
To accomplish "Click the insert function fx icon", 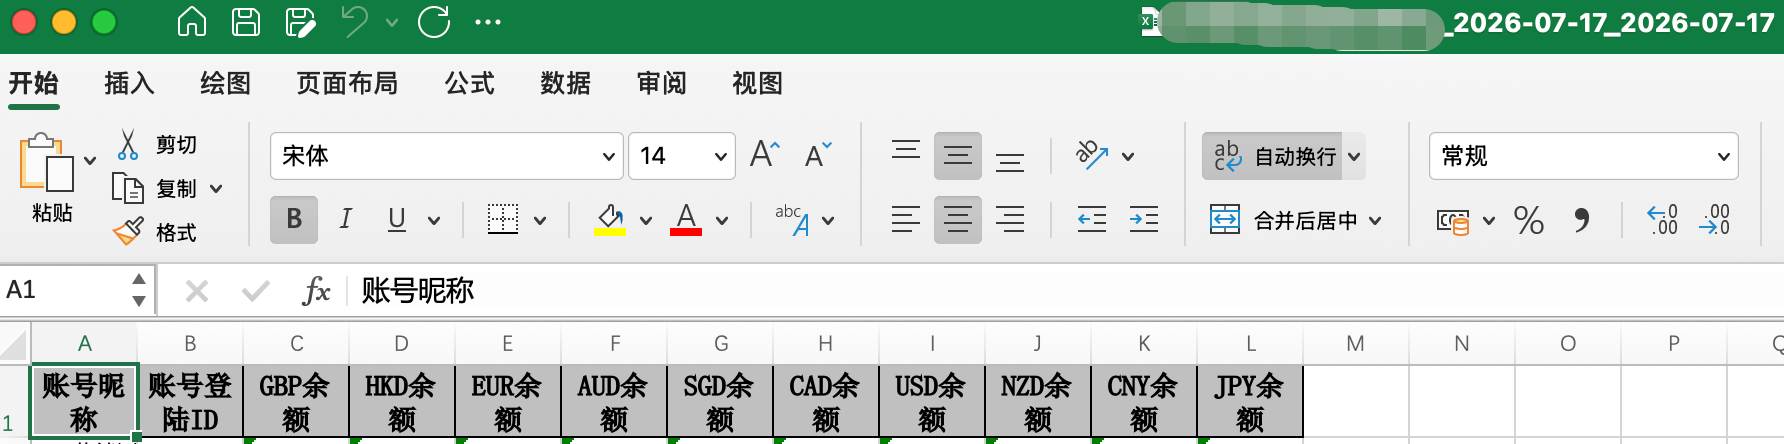I will 316,291.
